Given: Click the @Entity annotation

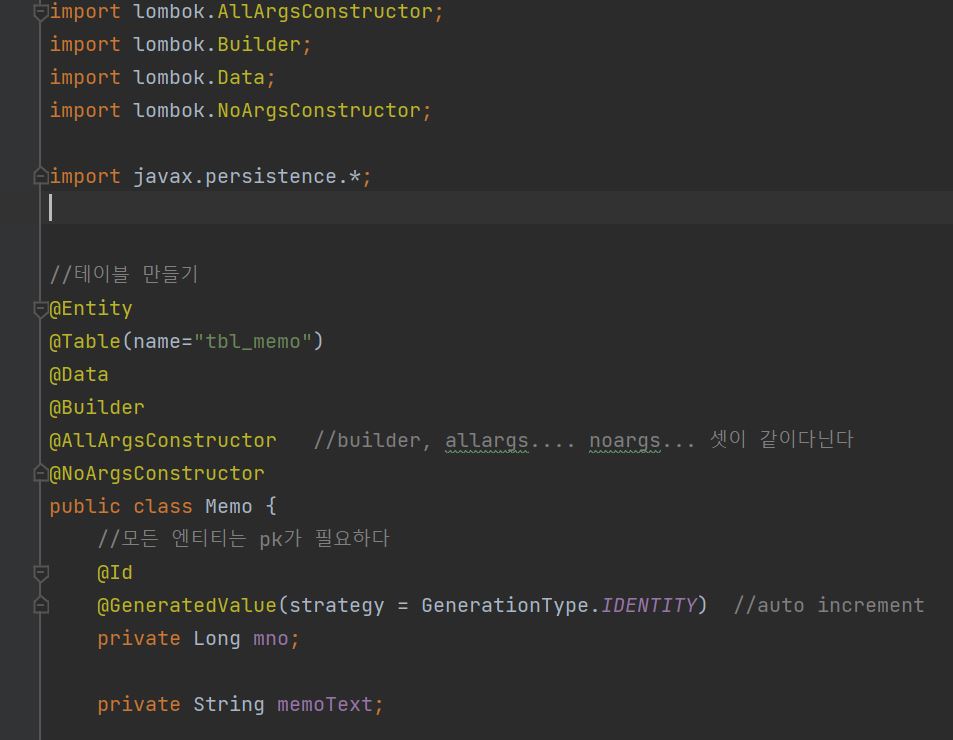Looking at the screenshot, I should (x=91, y=309).
